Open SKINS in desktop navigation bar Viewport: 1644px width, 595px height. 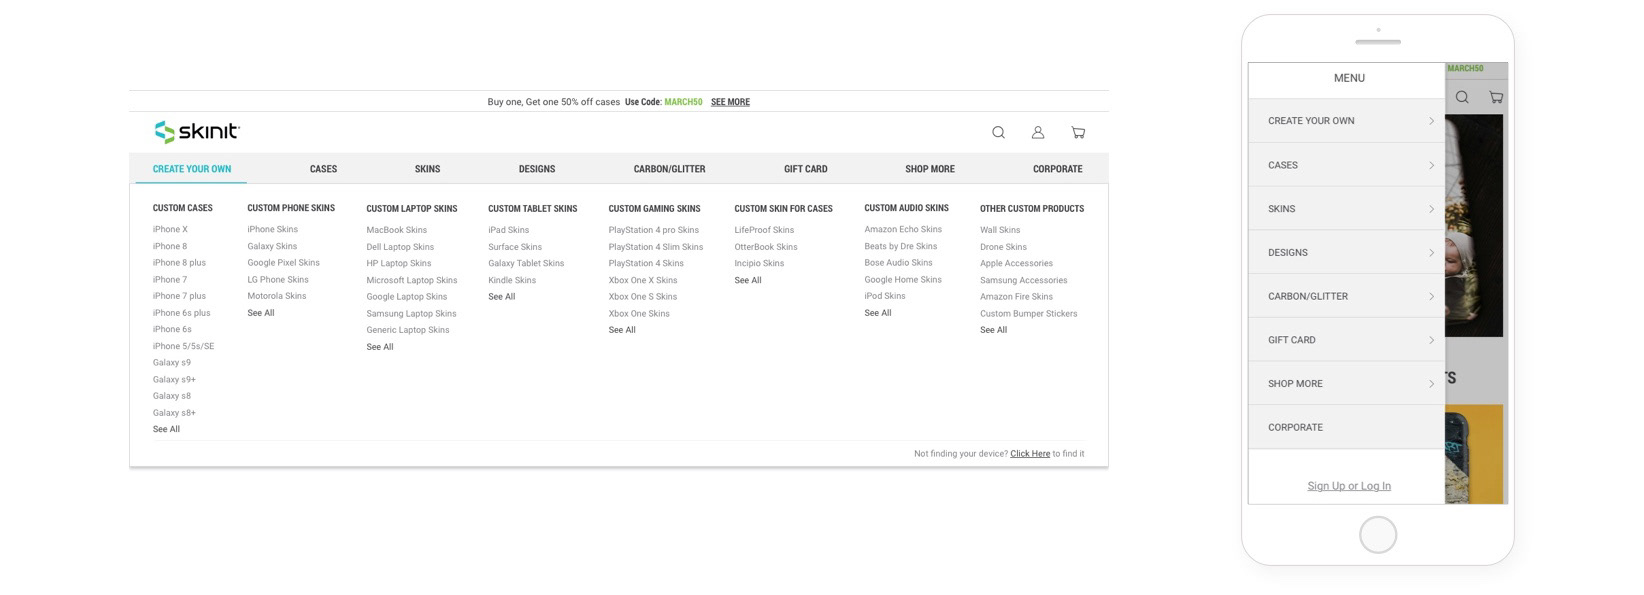point(427,169)
